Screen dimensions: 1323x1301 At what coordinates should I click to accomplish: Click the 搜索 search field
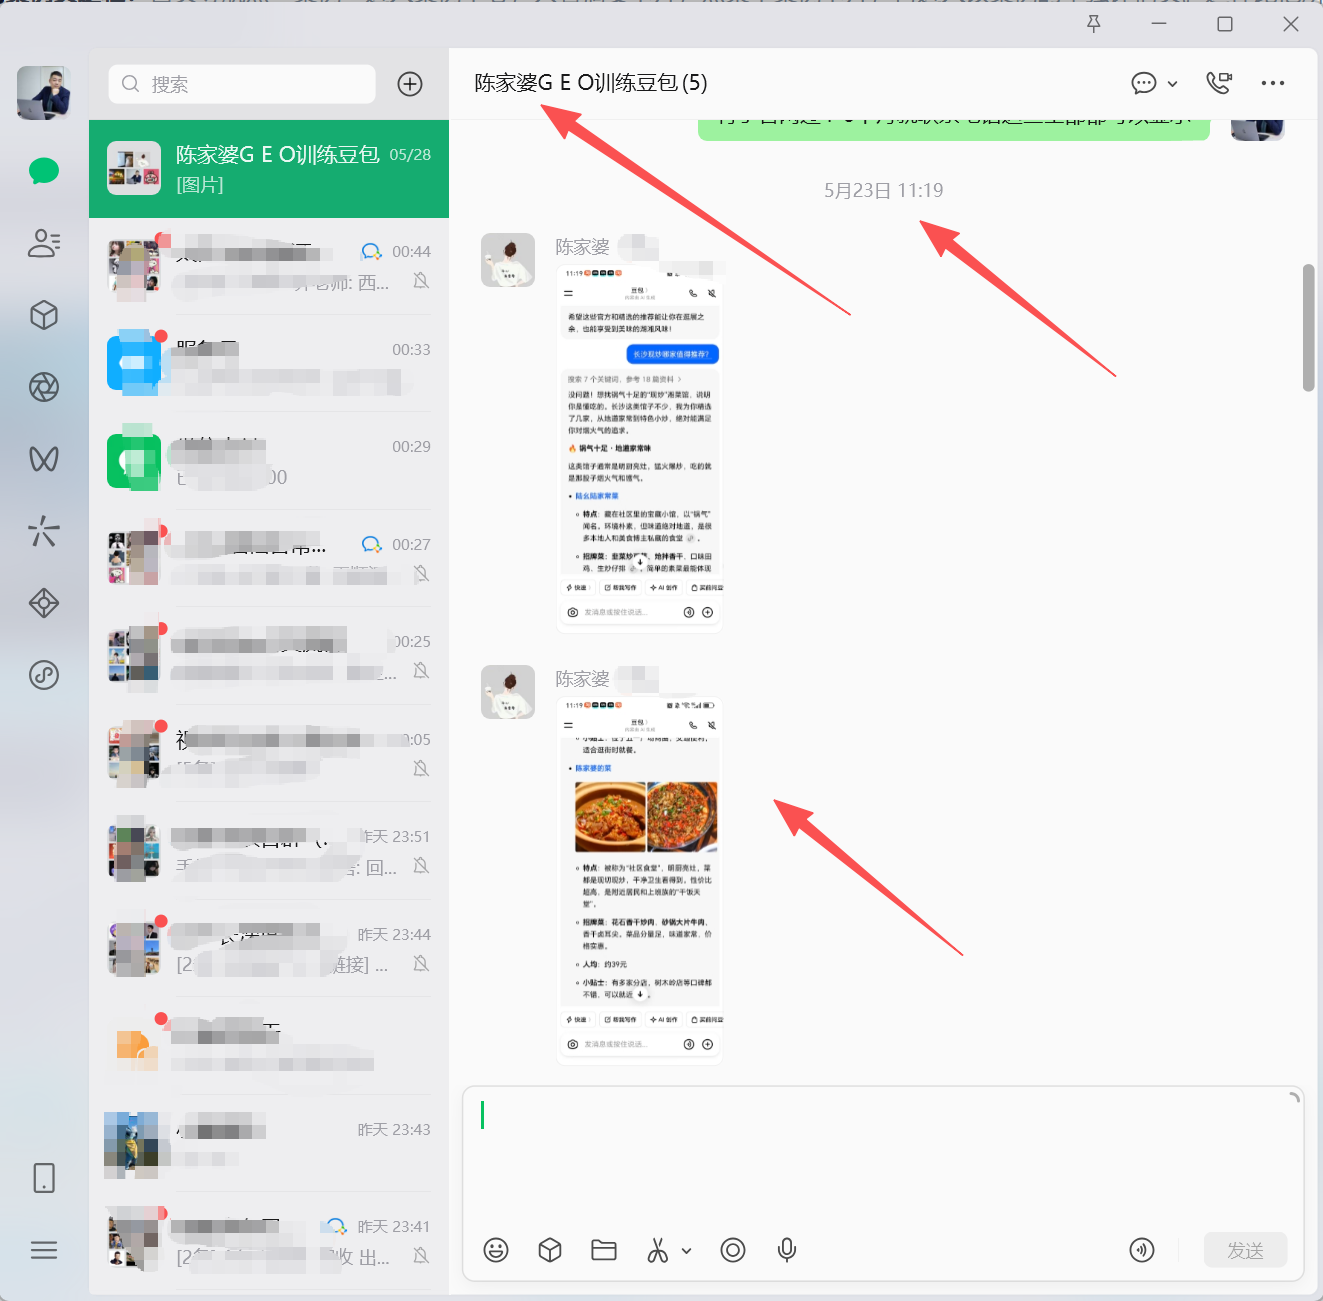(x=242, y=84)
